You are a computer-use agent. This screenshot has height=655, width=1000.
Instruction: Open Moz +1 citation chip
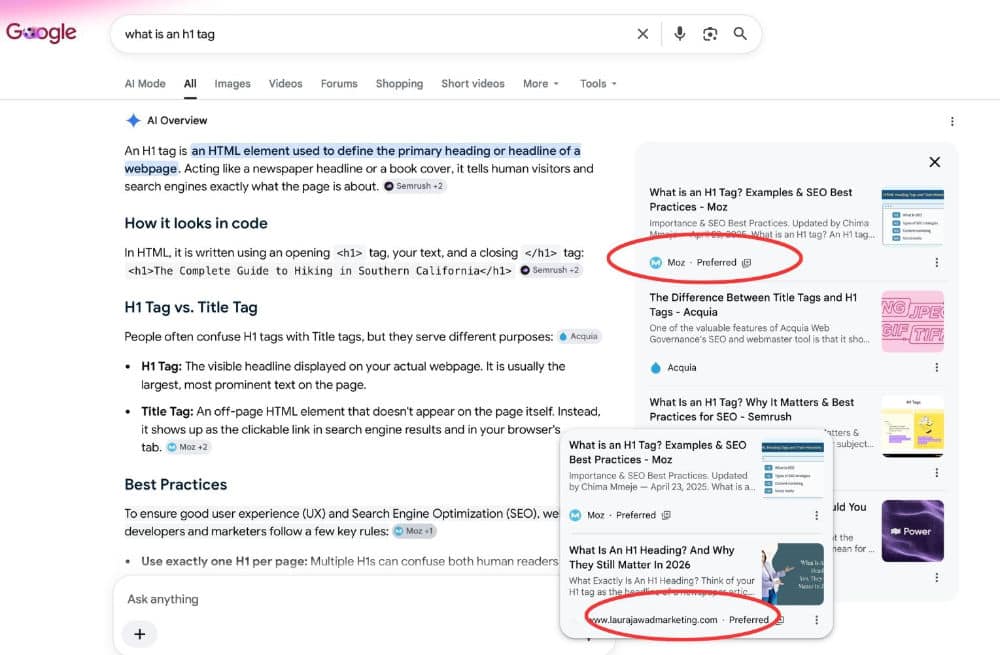click(415, 531)
